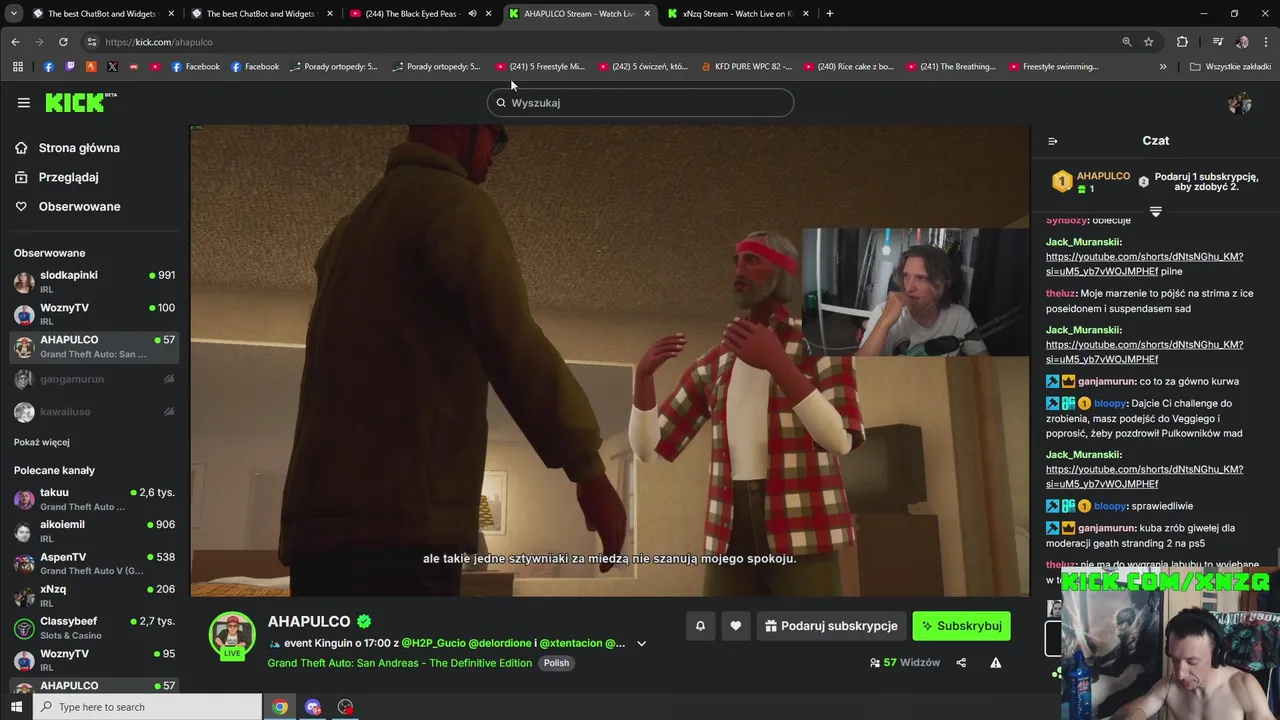Click the AHAPULCO streamer avatar
This screenshot has width=1280, height=720.
(x=232, y=634)
